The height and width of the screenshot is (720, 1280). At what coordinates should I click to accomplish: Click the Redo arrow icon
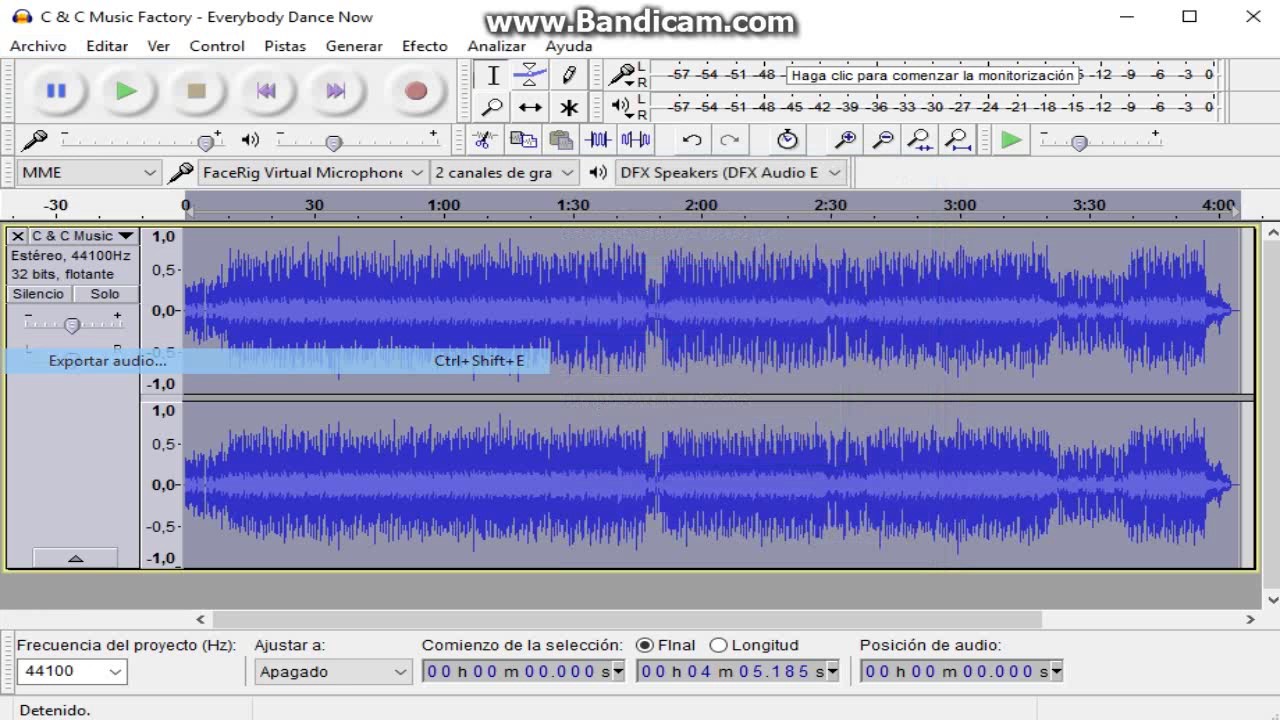(x=730, y=140)
